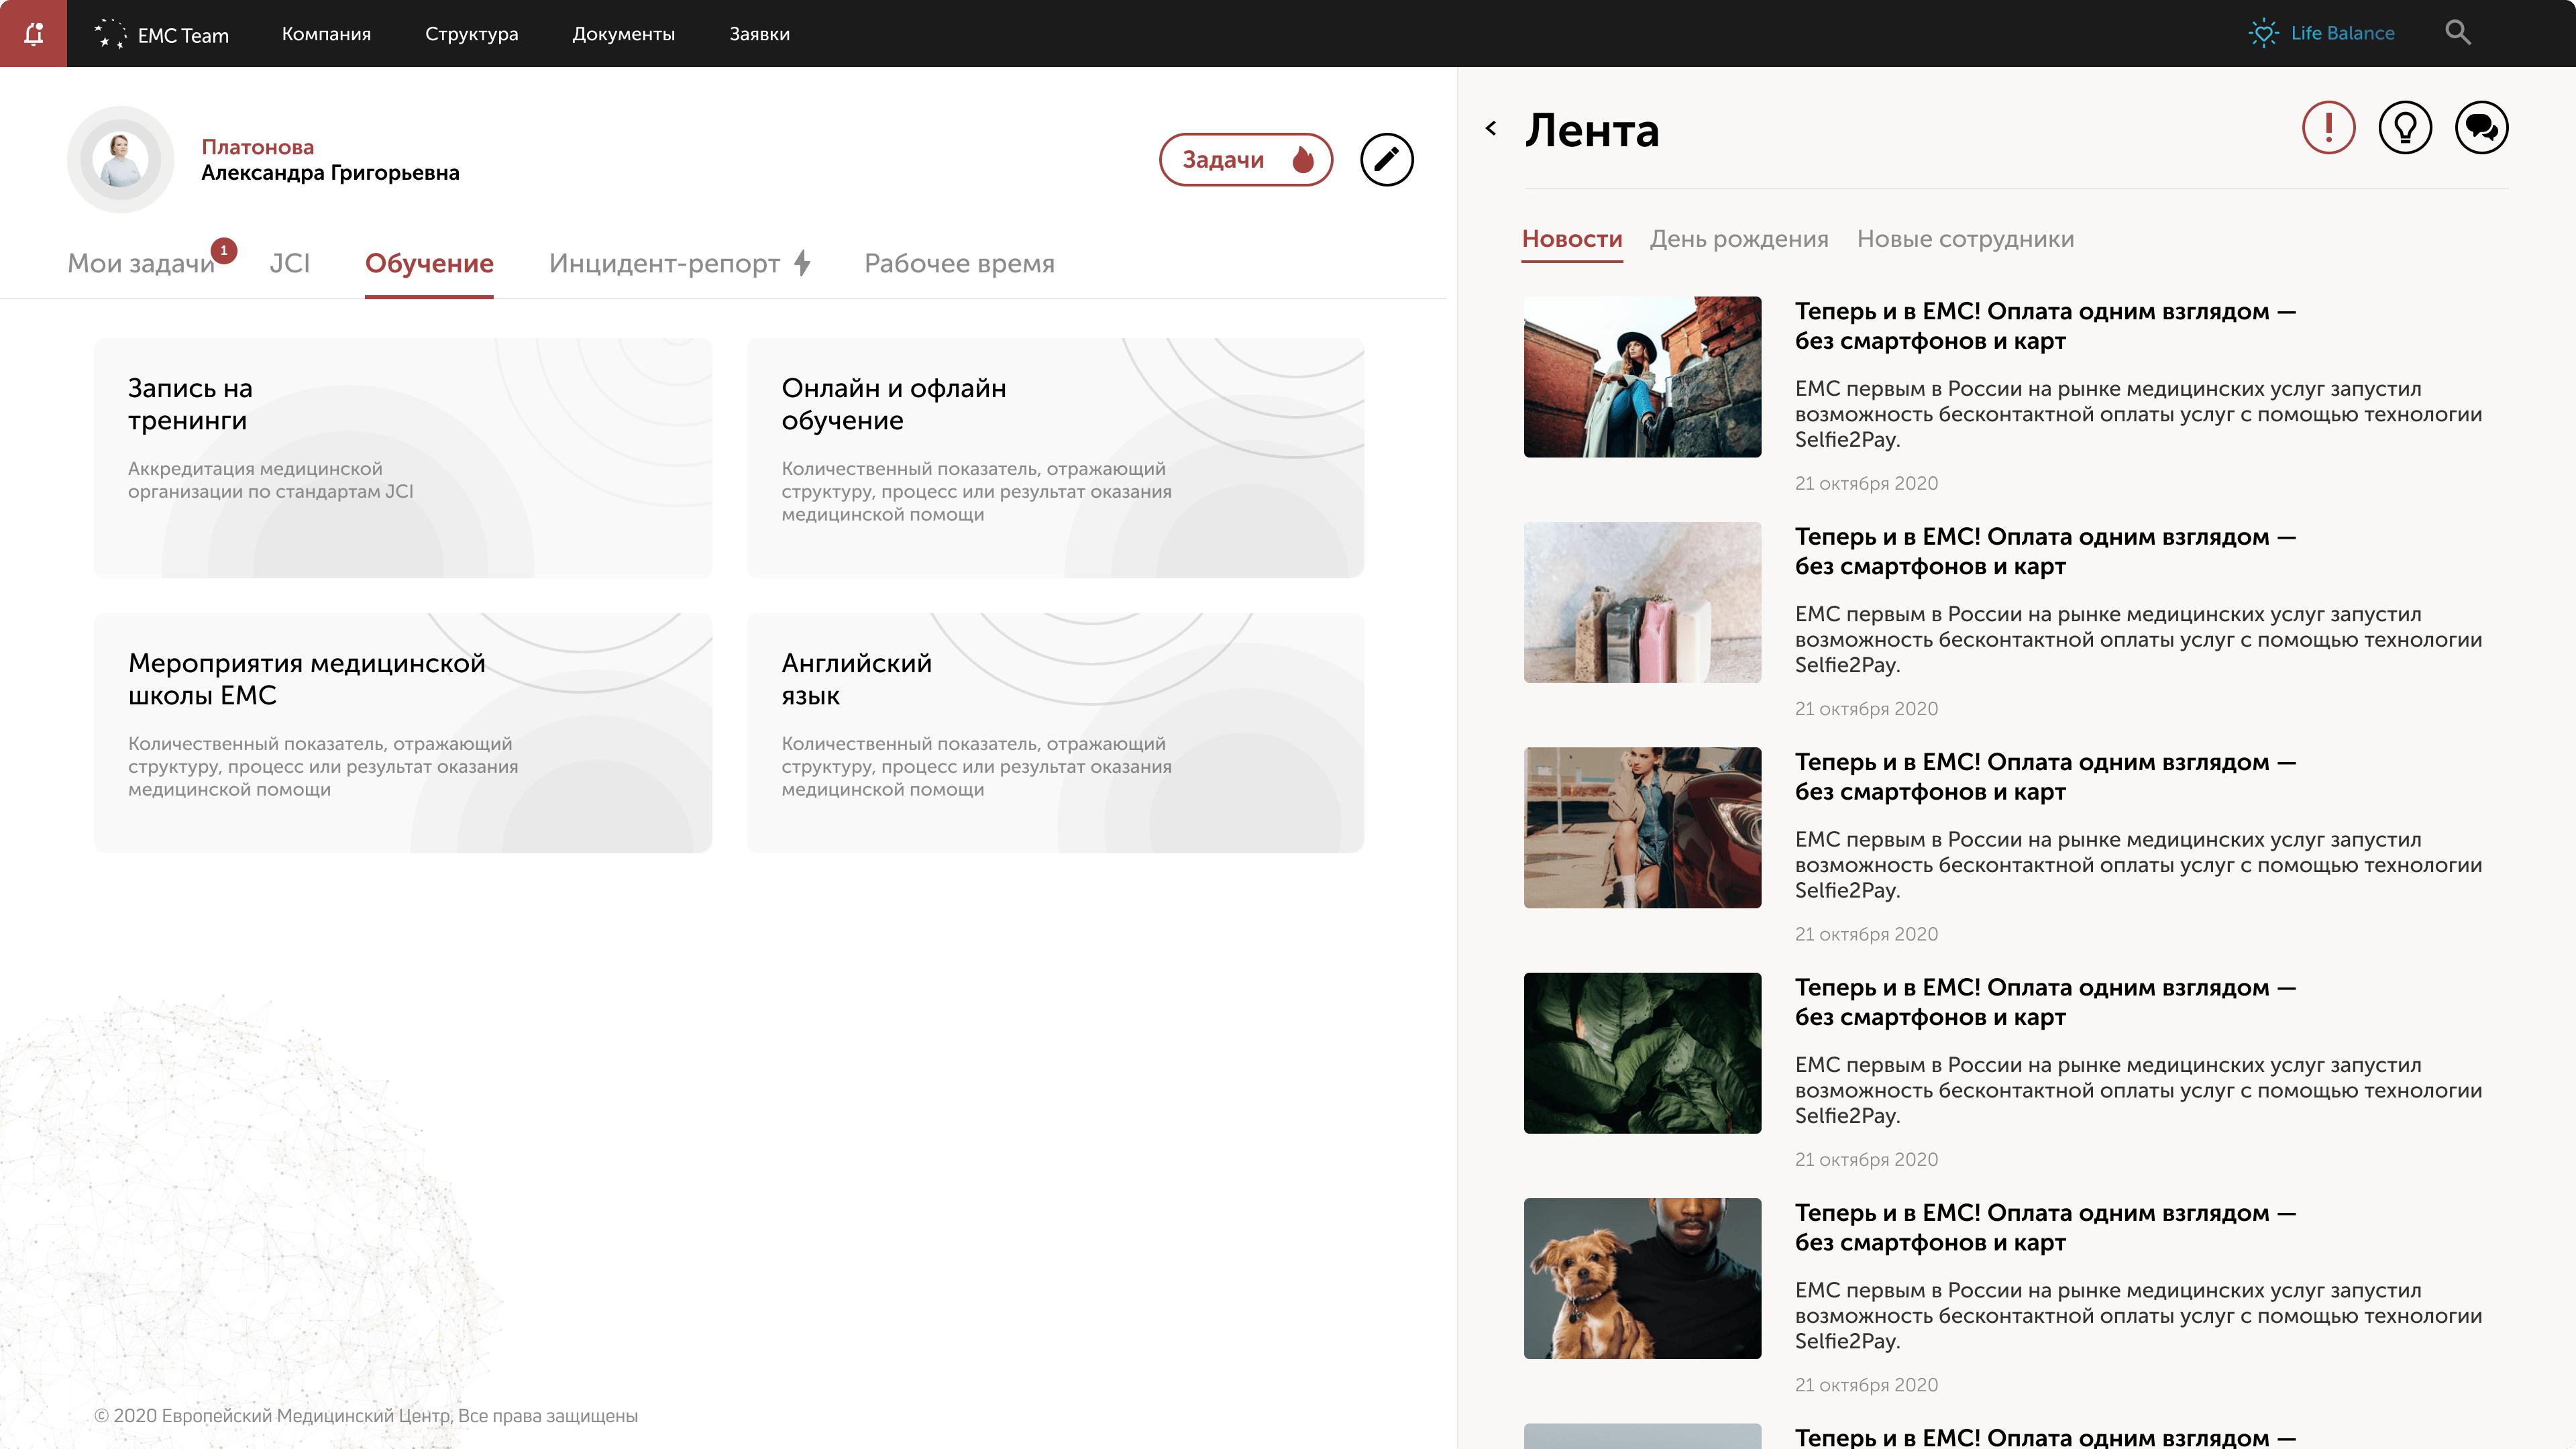2576x1449 pixels.
Task: Select the Рабочее время tab
Action: pyautogui.click(x=959, y=263)
